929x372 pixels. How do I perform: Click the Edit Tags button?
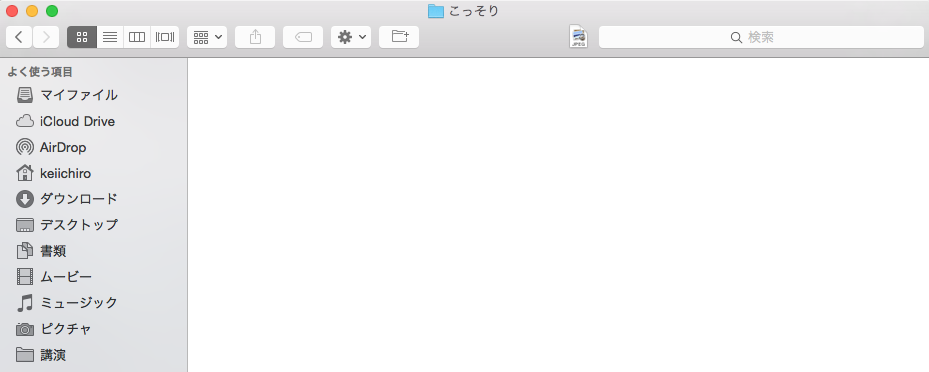click(303, 37)
